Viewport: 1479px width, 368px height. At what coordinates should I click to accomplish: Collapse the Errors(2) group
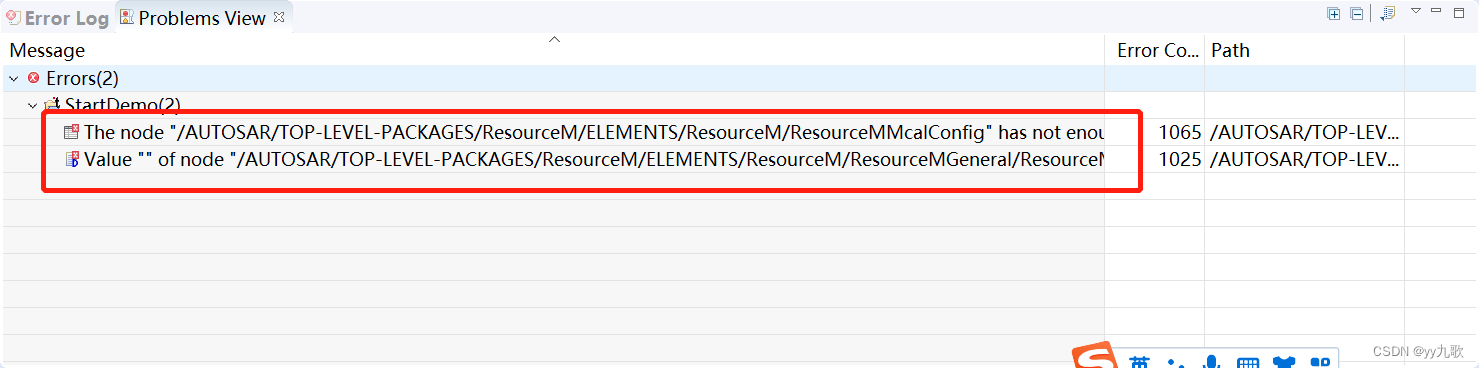tap(13, 78)
